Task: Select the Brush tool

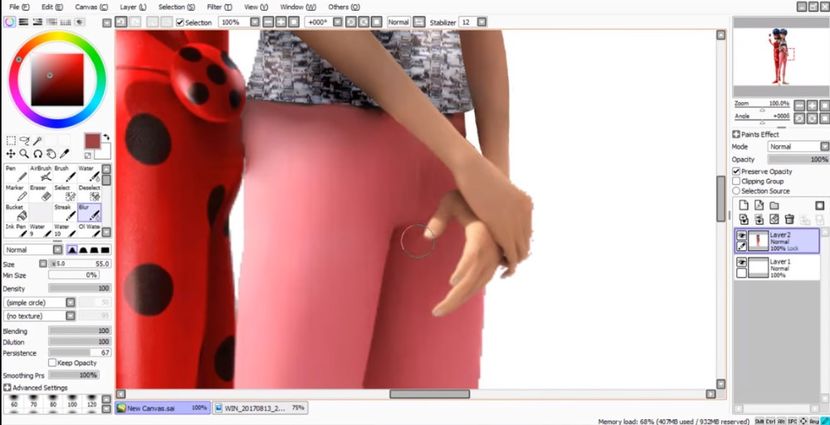Action: (65, 174)
